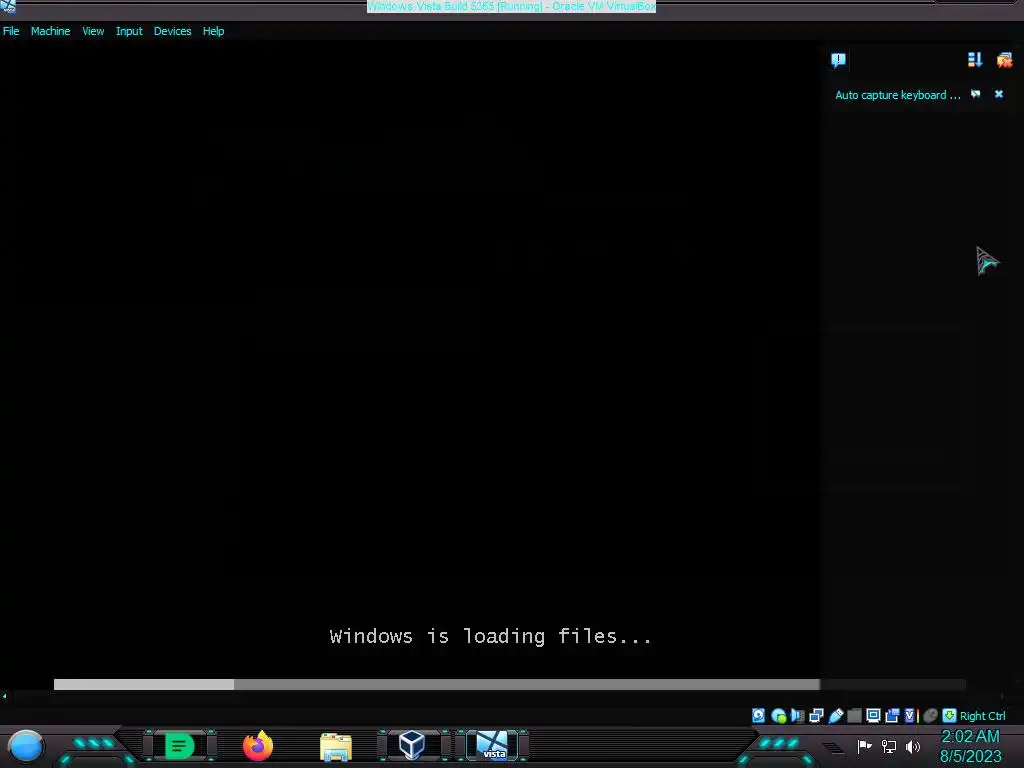The image size is (1024, 768).
Task: Click the VirtualBox window title bar icon
Action: pyautogui.click(x=8, y=7)
